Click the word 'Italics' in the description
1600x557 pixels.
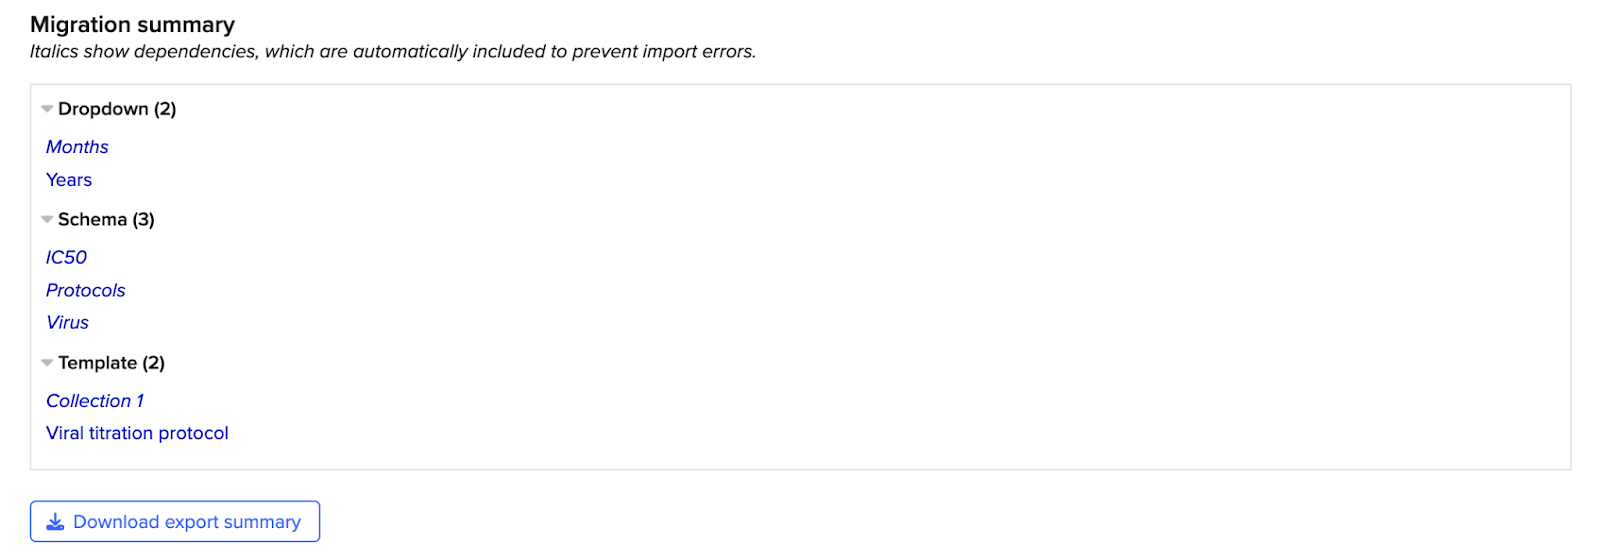click(x=54, y=51)
